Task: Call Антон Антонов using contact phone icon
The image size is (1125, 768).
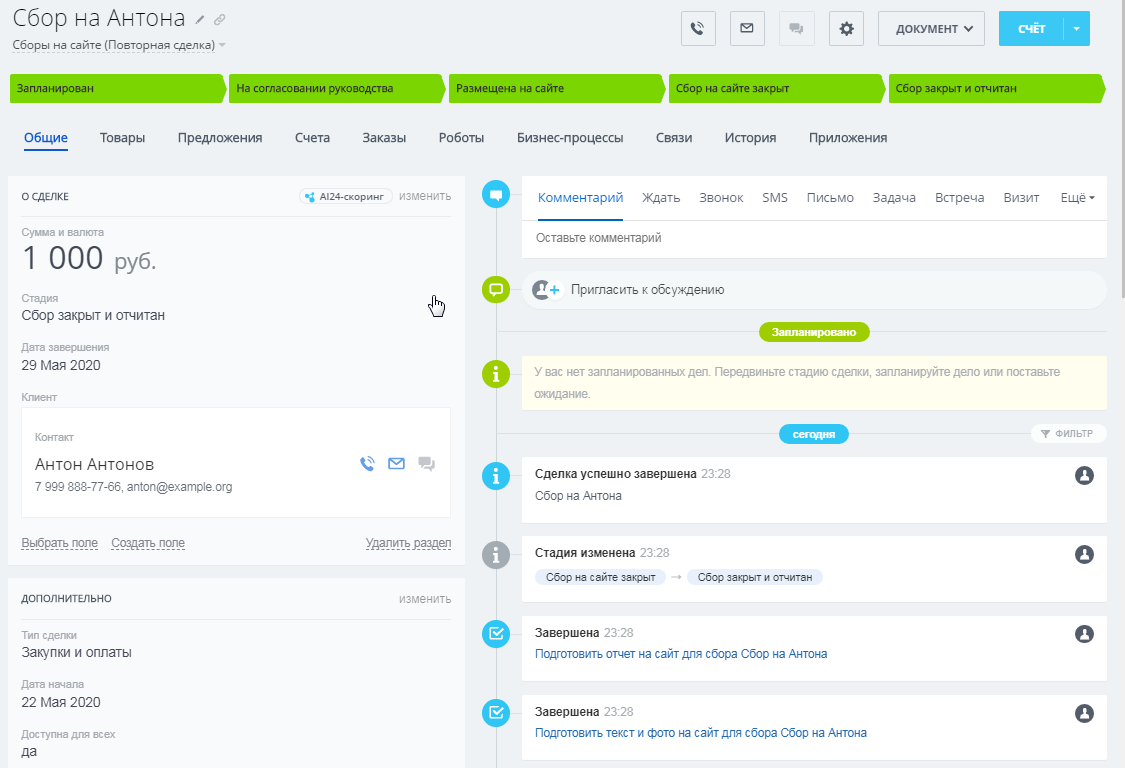Action: [367, 463]
